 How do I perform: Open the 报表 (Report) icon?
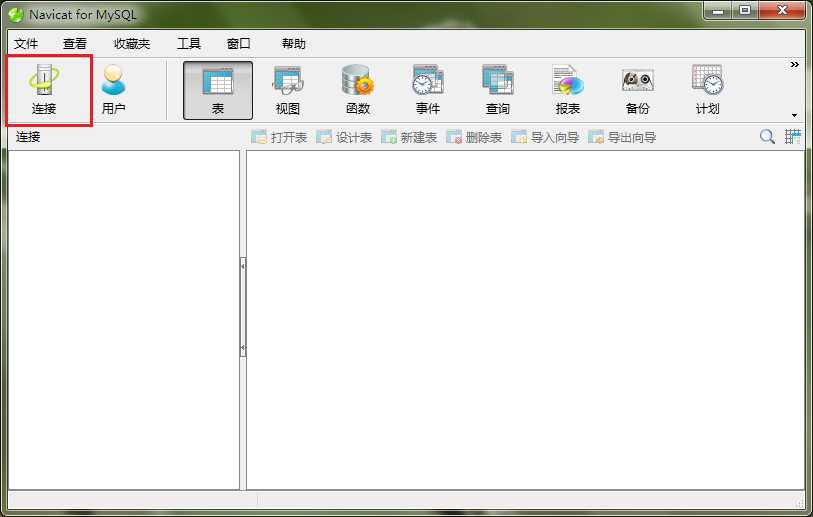coord(568,90)
